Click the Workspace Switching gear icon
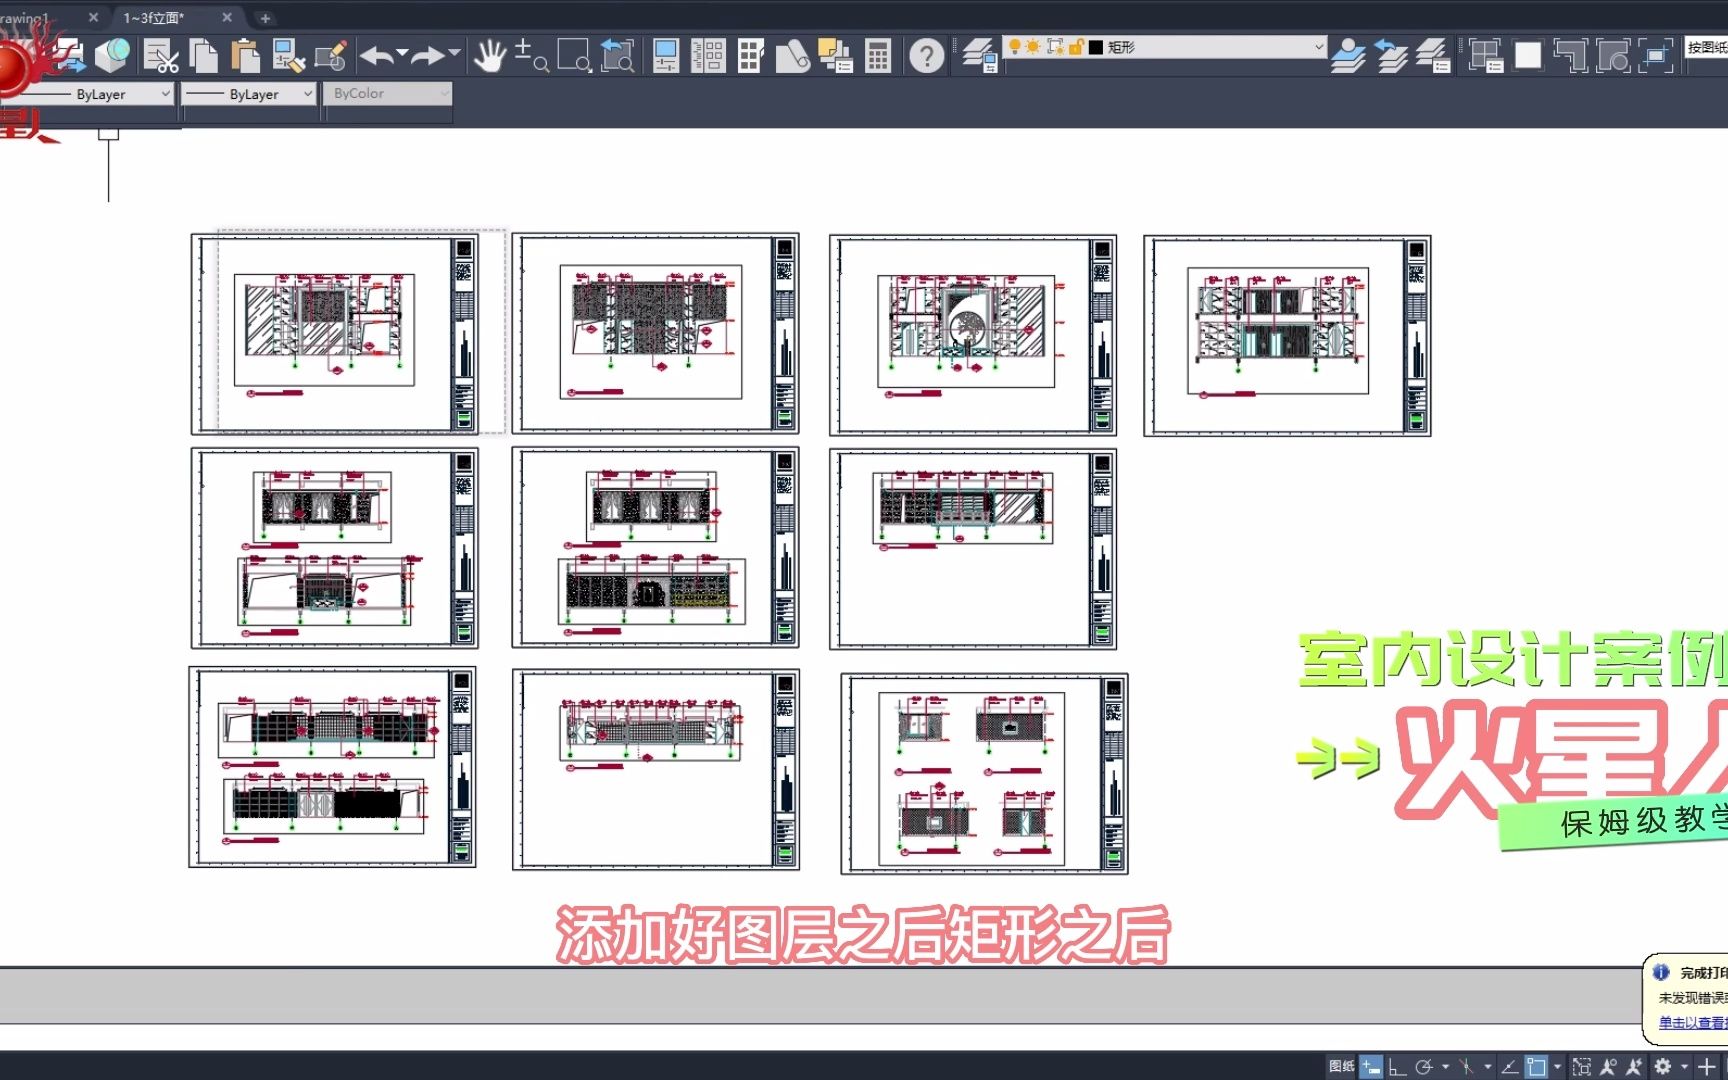This screenshot has width=1728, height=1080. [x=1663, y=1066]
